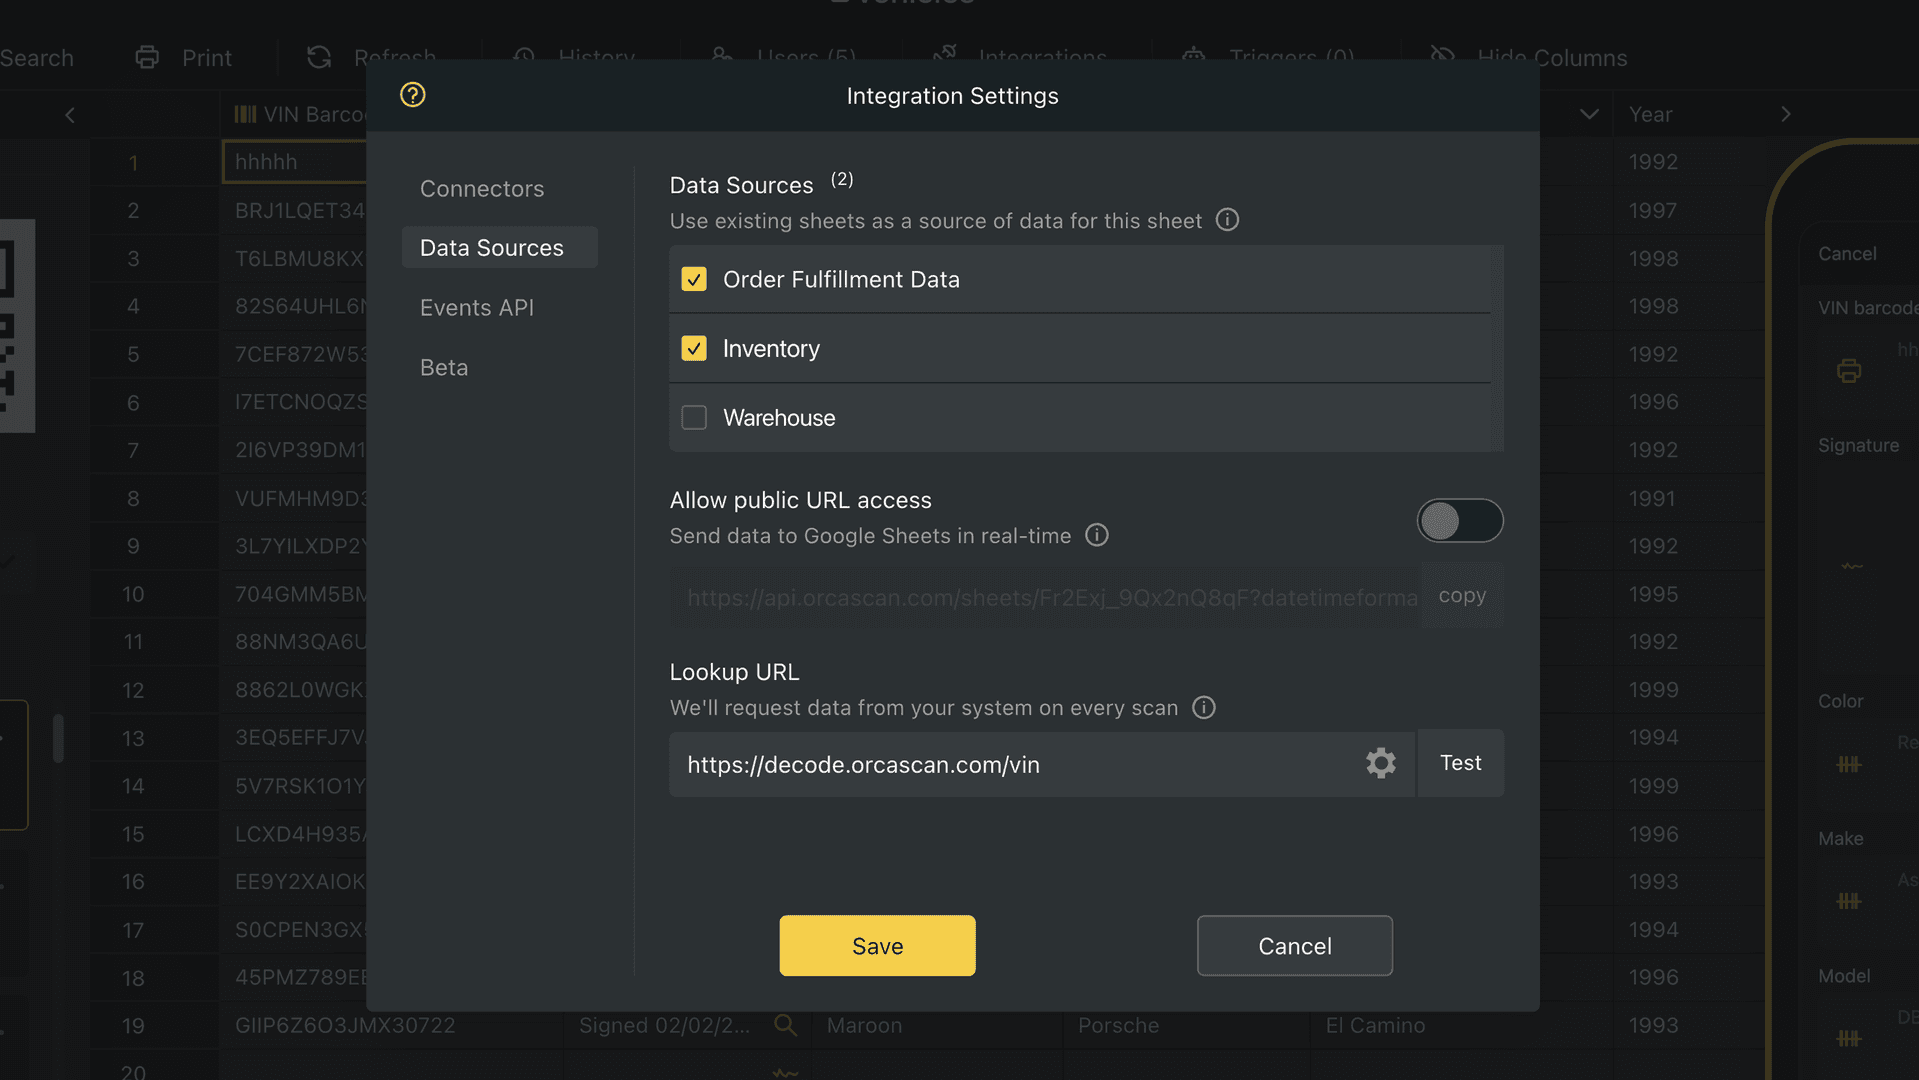Uncheck the Order Fulfillment Data source

(x=694, y=279)
